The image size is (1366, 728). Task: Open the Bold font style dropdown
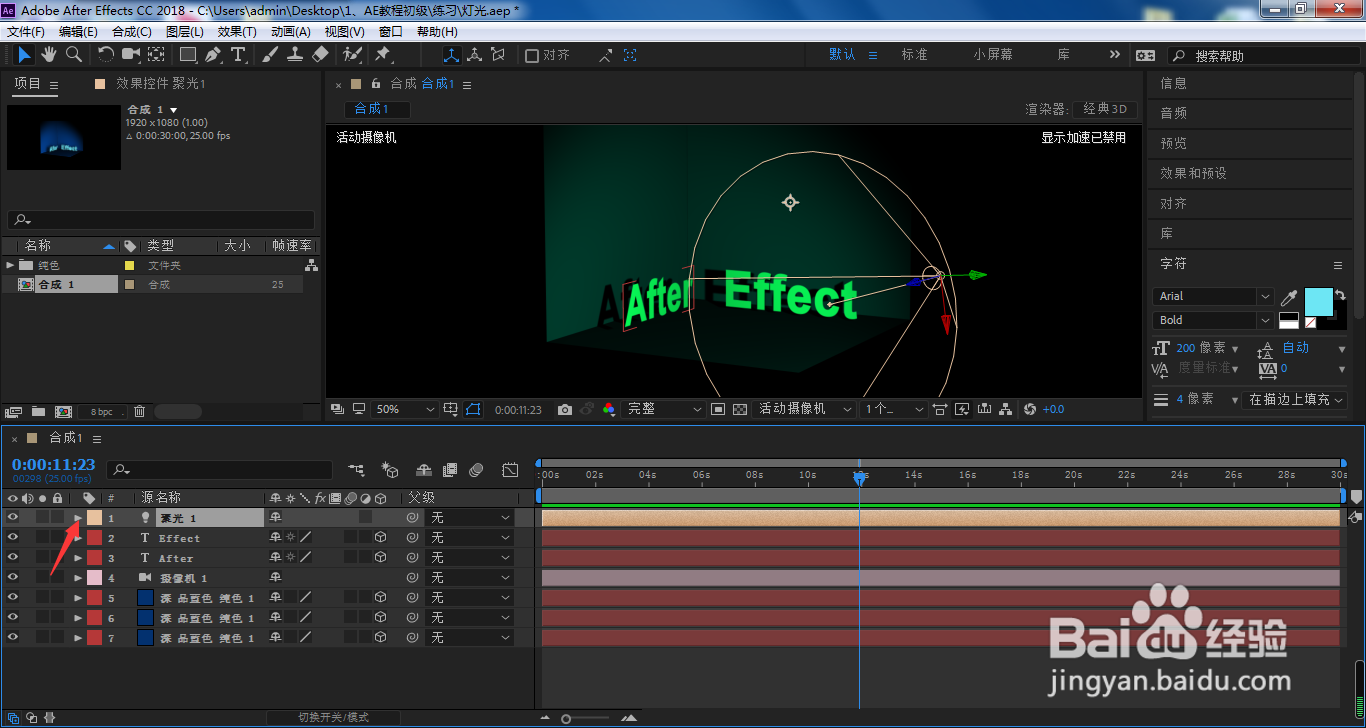point(1213,320)
